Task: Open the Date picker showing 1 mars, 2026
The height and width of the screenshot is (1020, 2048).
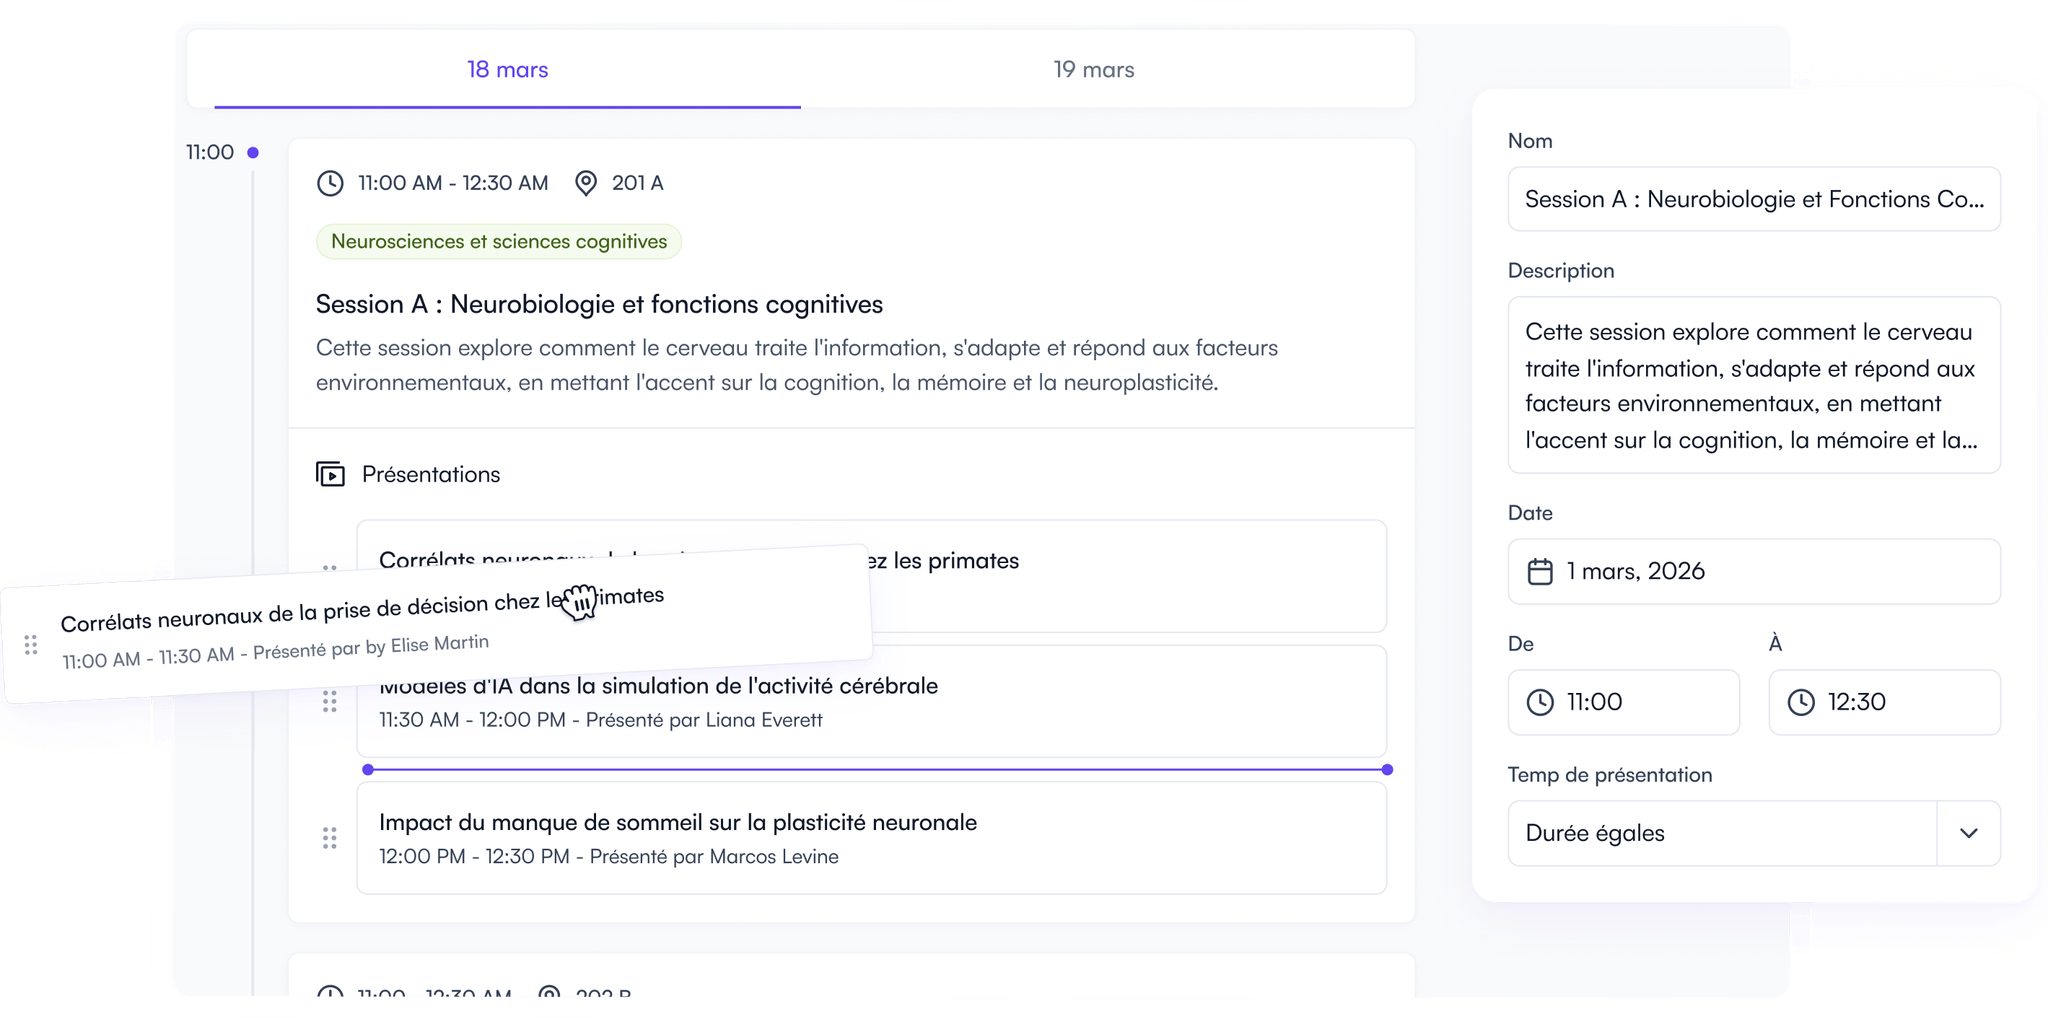Action: pyautogui.click(x=1753, y=571)
